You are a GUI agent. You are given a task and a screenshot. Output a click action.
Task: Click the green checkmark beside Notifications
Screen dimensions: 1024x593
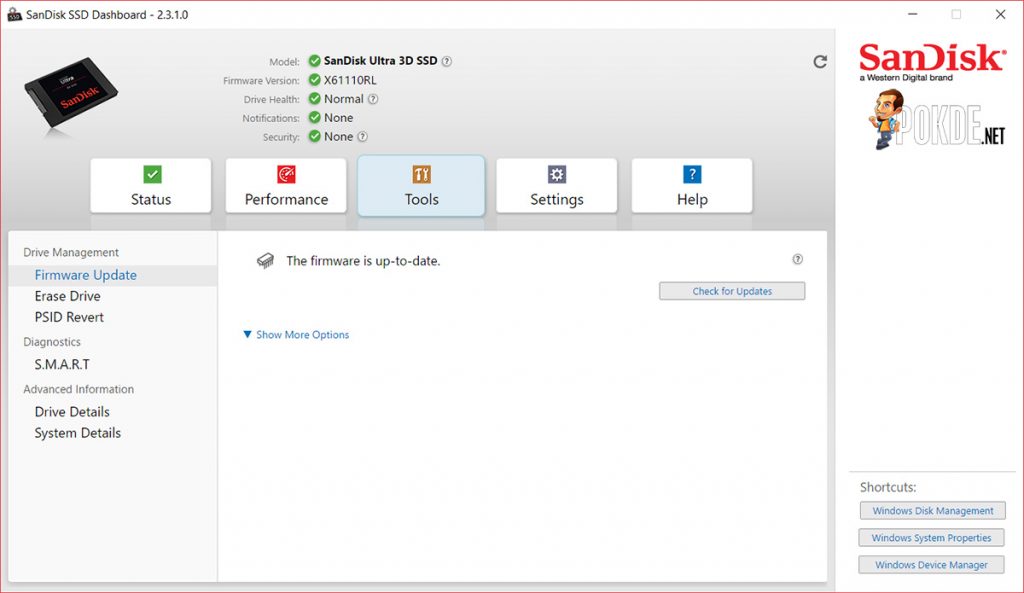315,118
